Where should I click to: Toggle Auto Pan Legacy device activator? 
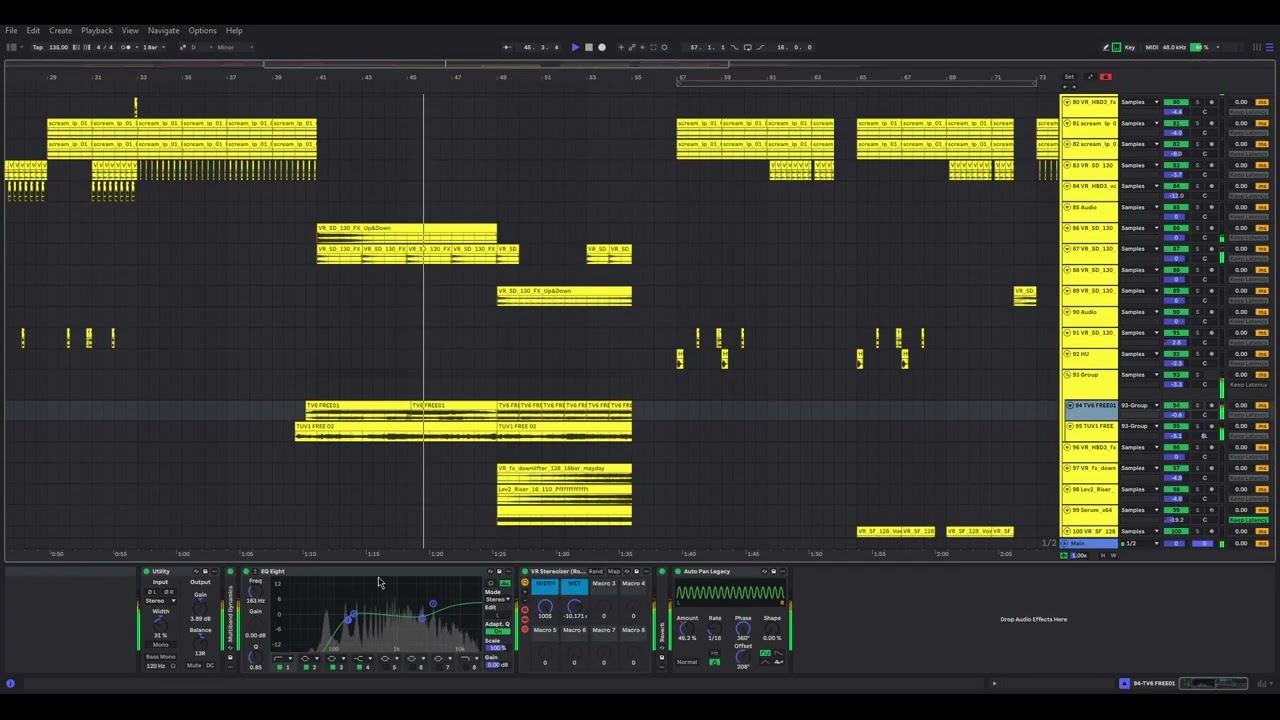tap(677, 572)
